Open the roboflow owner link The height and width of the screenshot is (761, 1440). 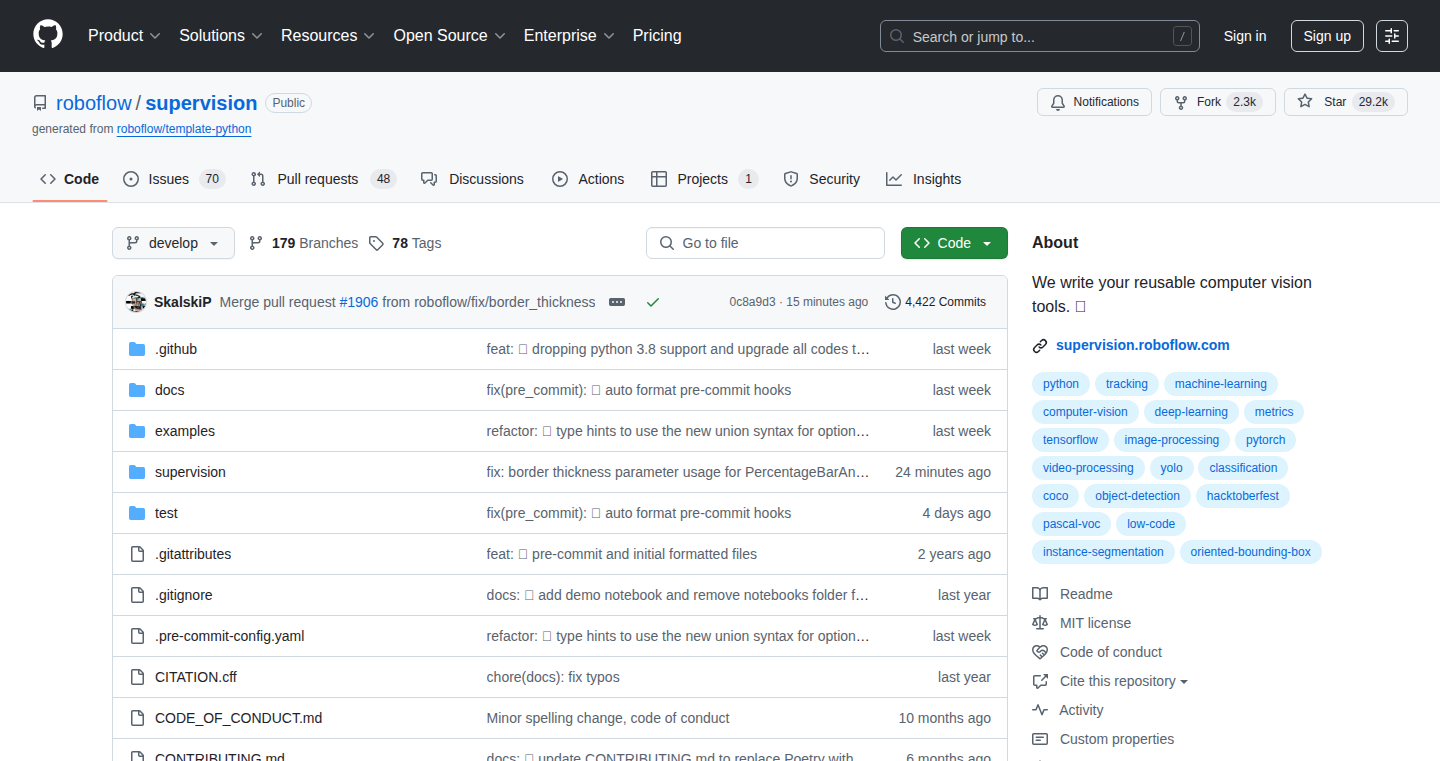tap(94, 103)
